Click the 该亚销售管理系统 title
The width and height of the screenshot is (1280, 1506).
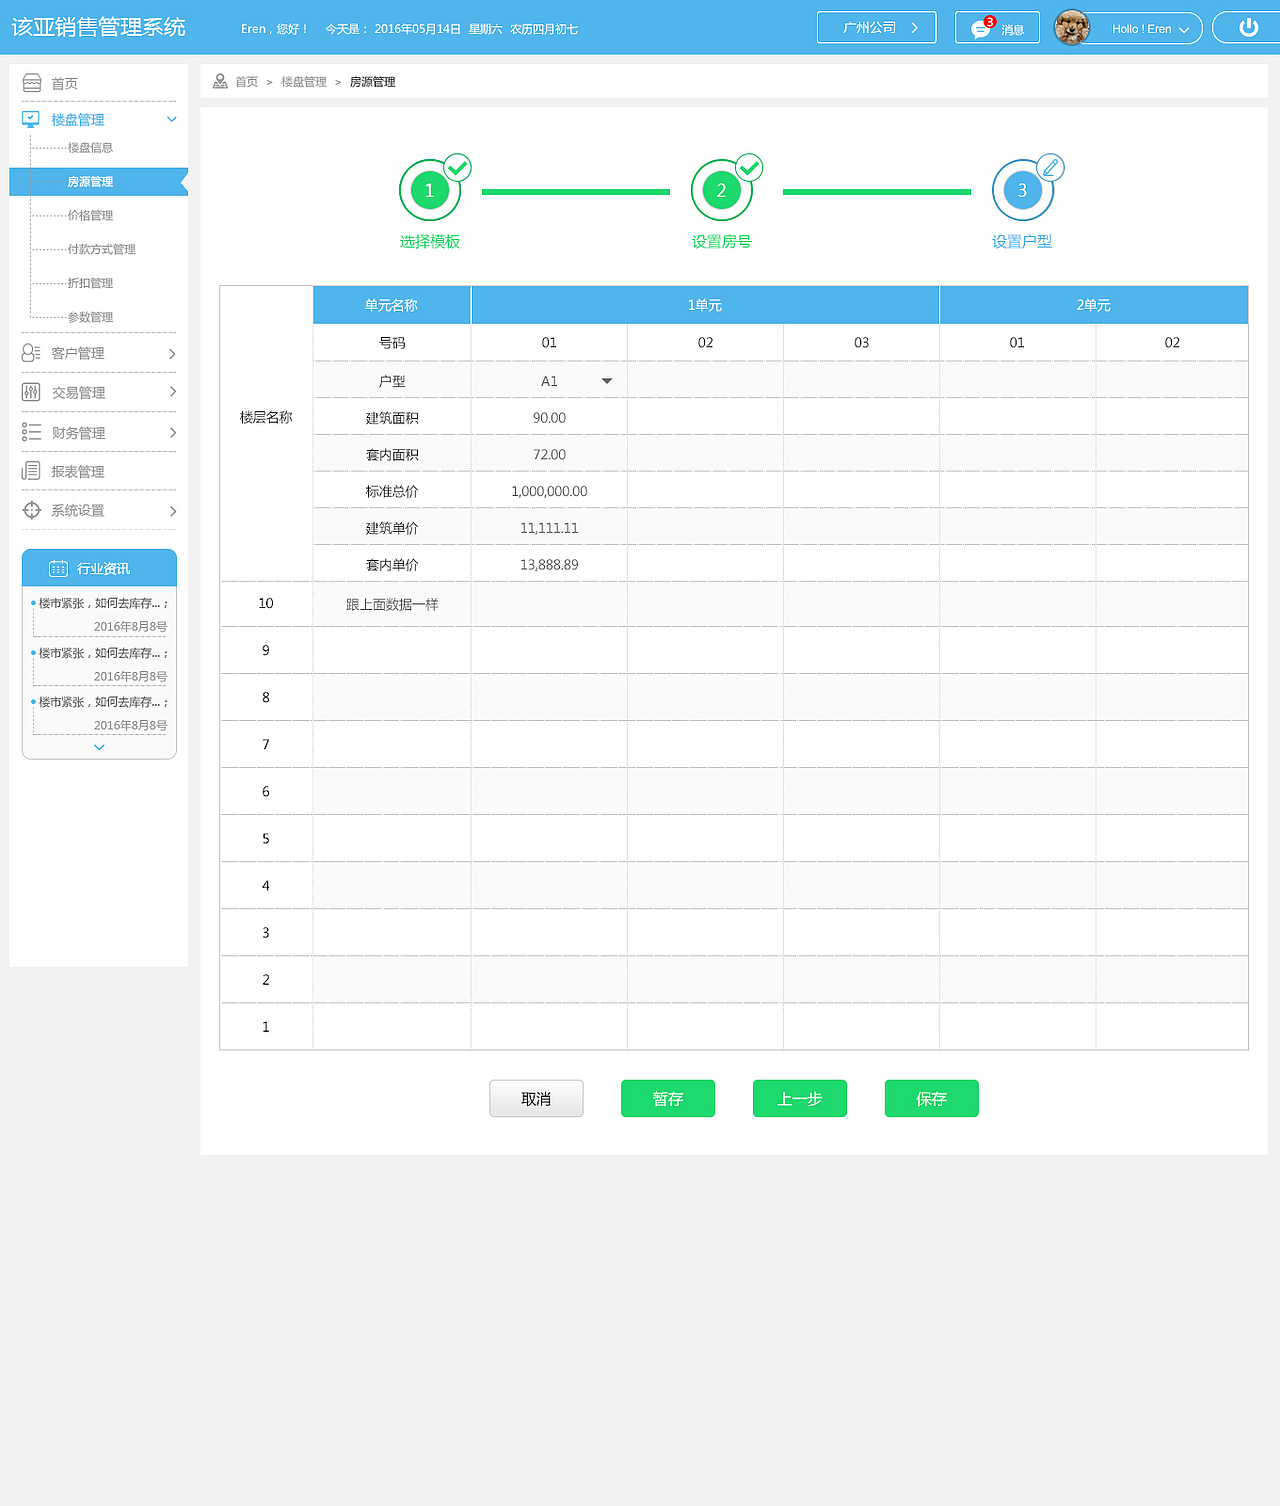coord(99,27)
